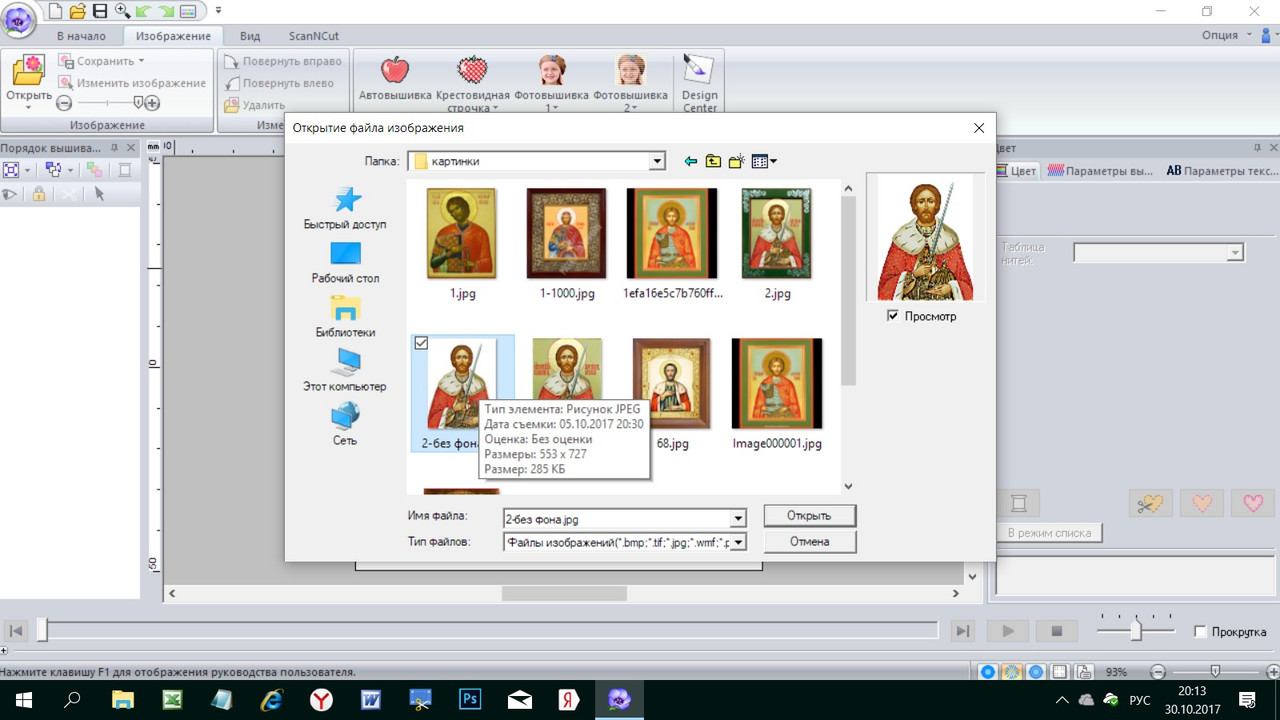Viewport: 1280px width, 720px height.
Task: Open the Имя файла dropdown arrow
Action: click(738, 519)
